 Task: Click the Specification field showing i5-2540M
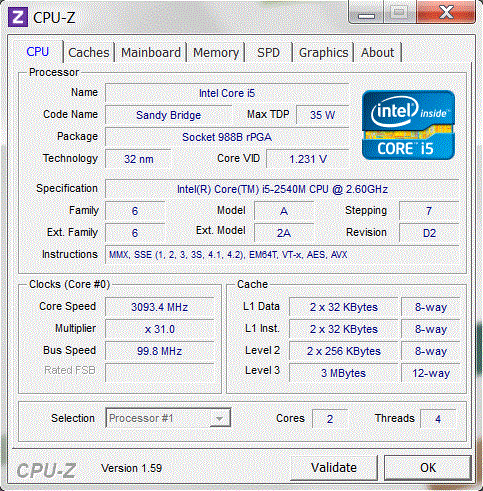tap(282, 189)
